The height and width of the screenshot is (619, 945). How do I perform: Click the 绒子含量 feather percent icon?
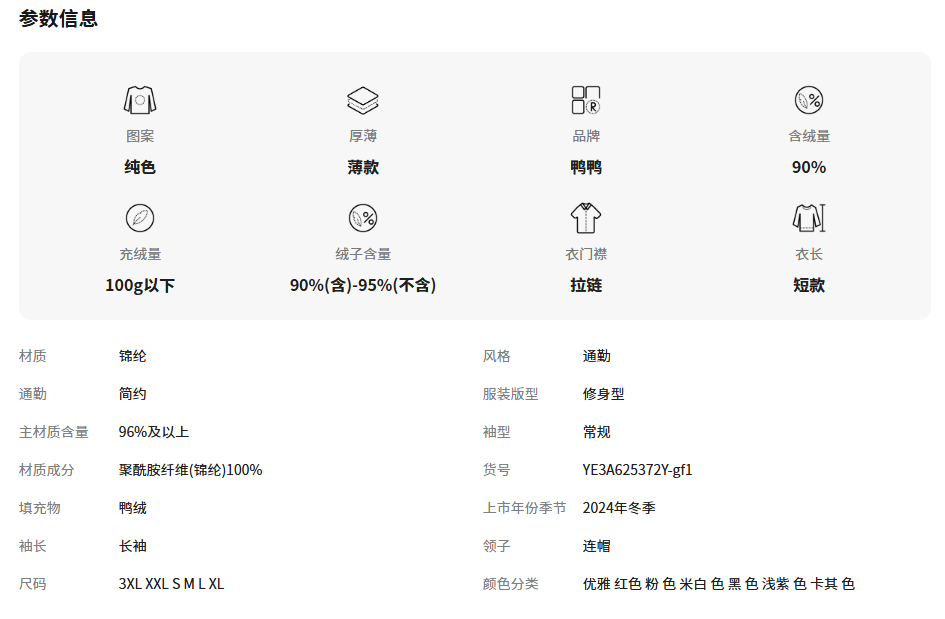point(363,218)
